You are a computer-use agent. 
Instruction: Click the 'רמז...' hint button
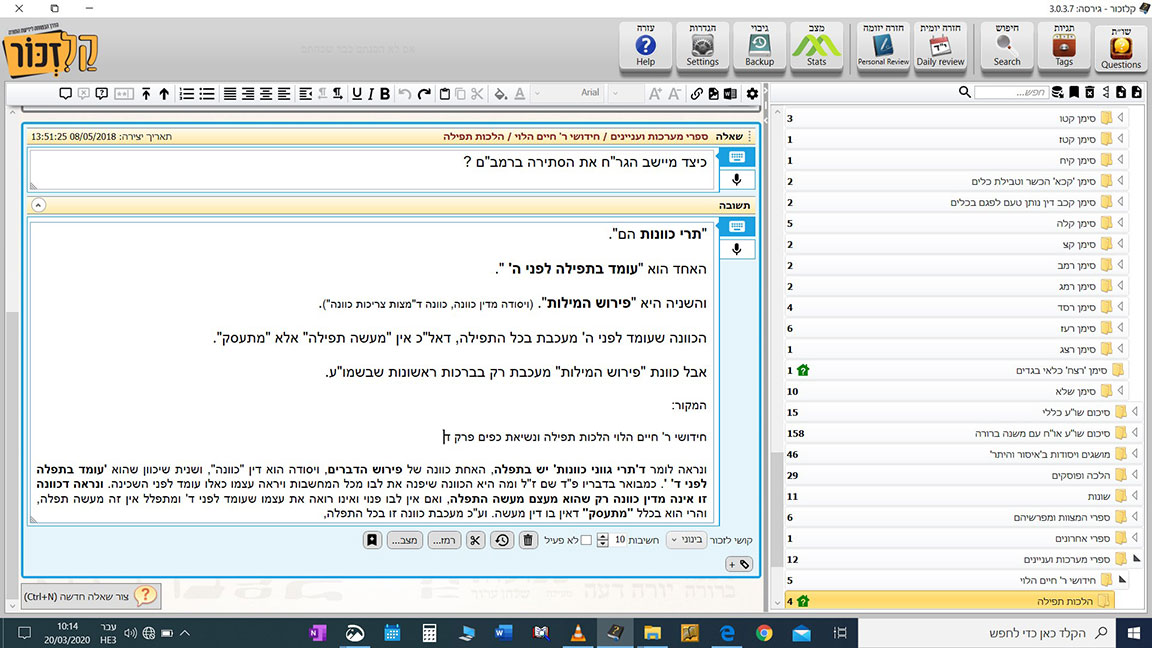[x=444, y=540]
